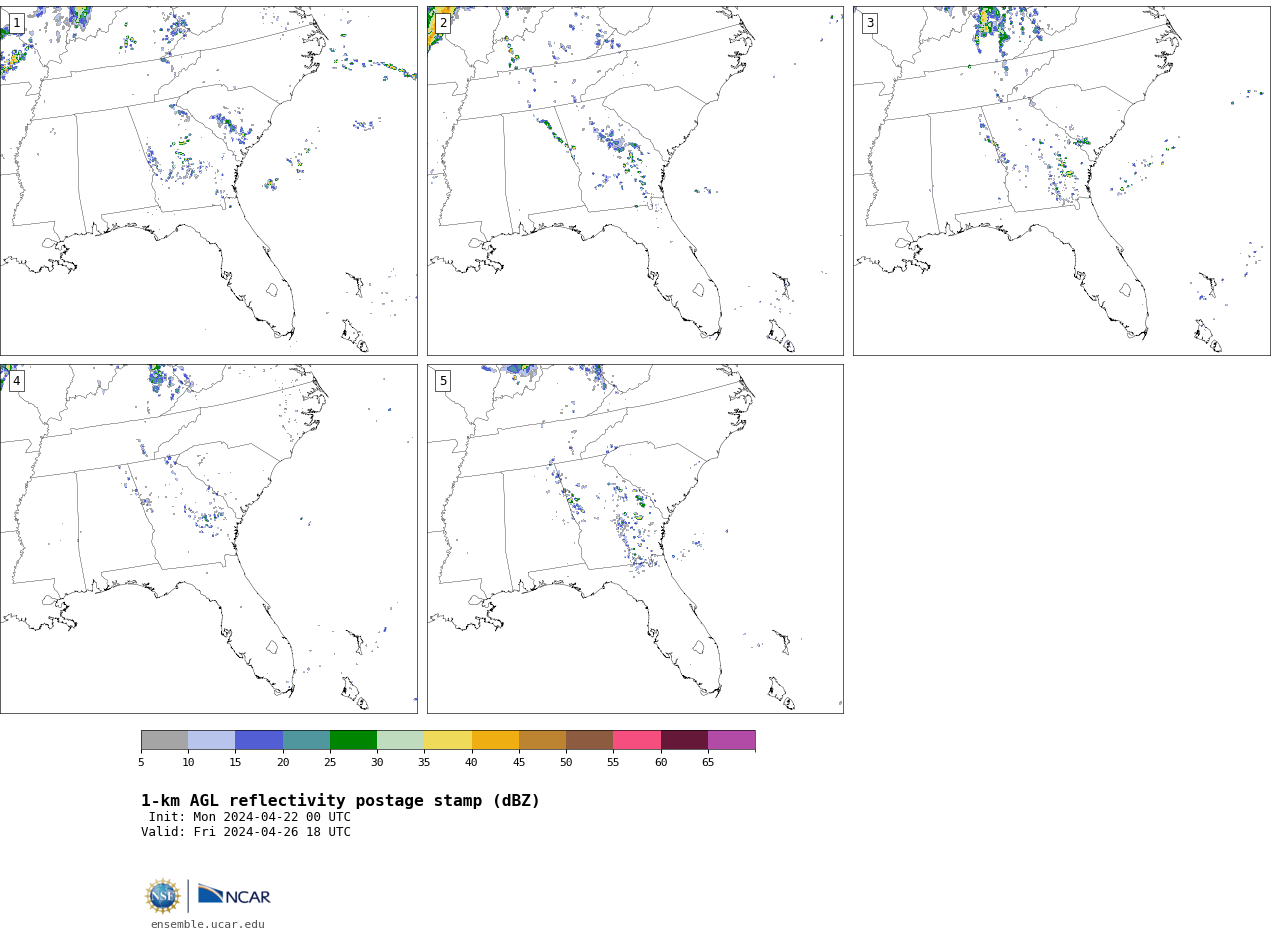Click the gray 5-10 dBZ color swatch
Viewport: 1280px width, 936px height.
pos(164,740)
